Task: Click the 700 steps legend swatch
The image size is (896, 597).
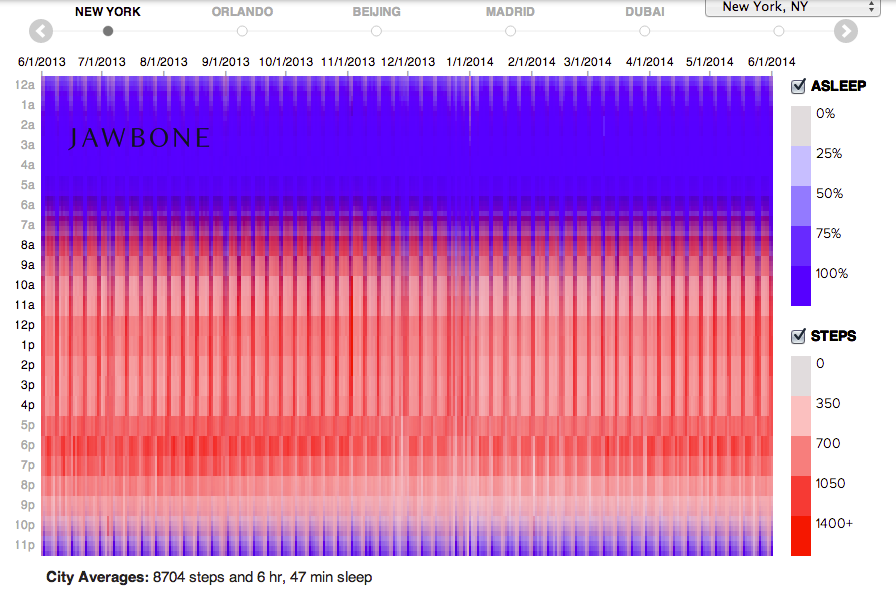Action: pos(801,456)
